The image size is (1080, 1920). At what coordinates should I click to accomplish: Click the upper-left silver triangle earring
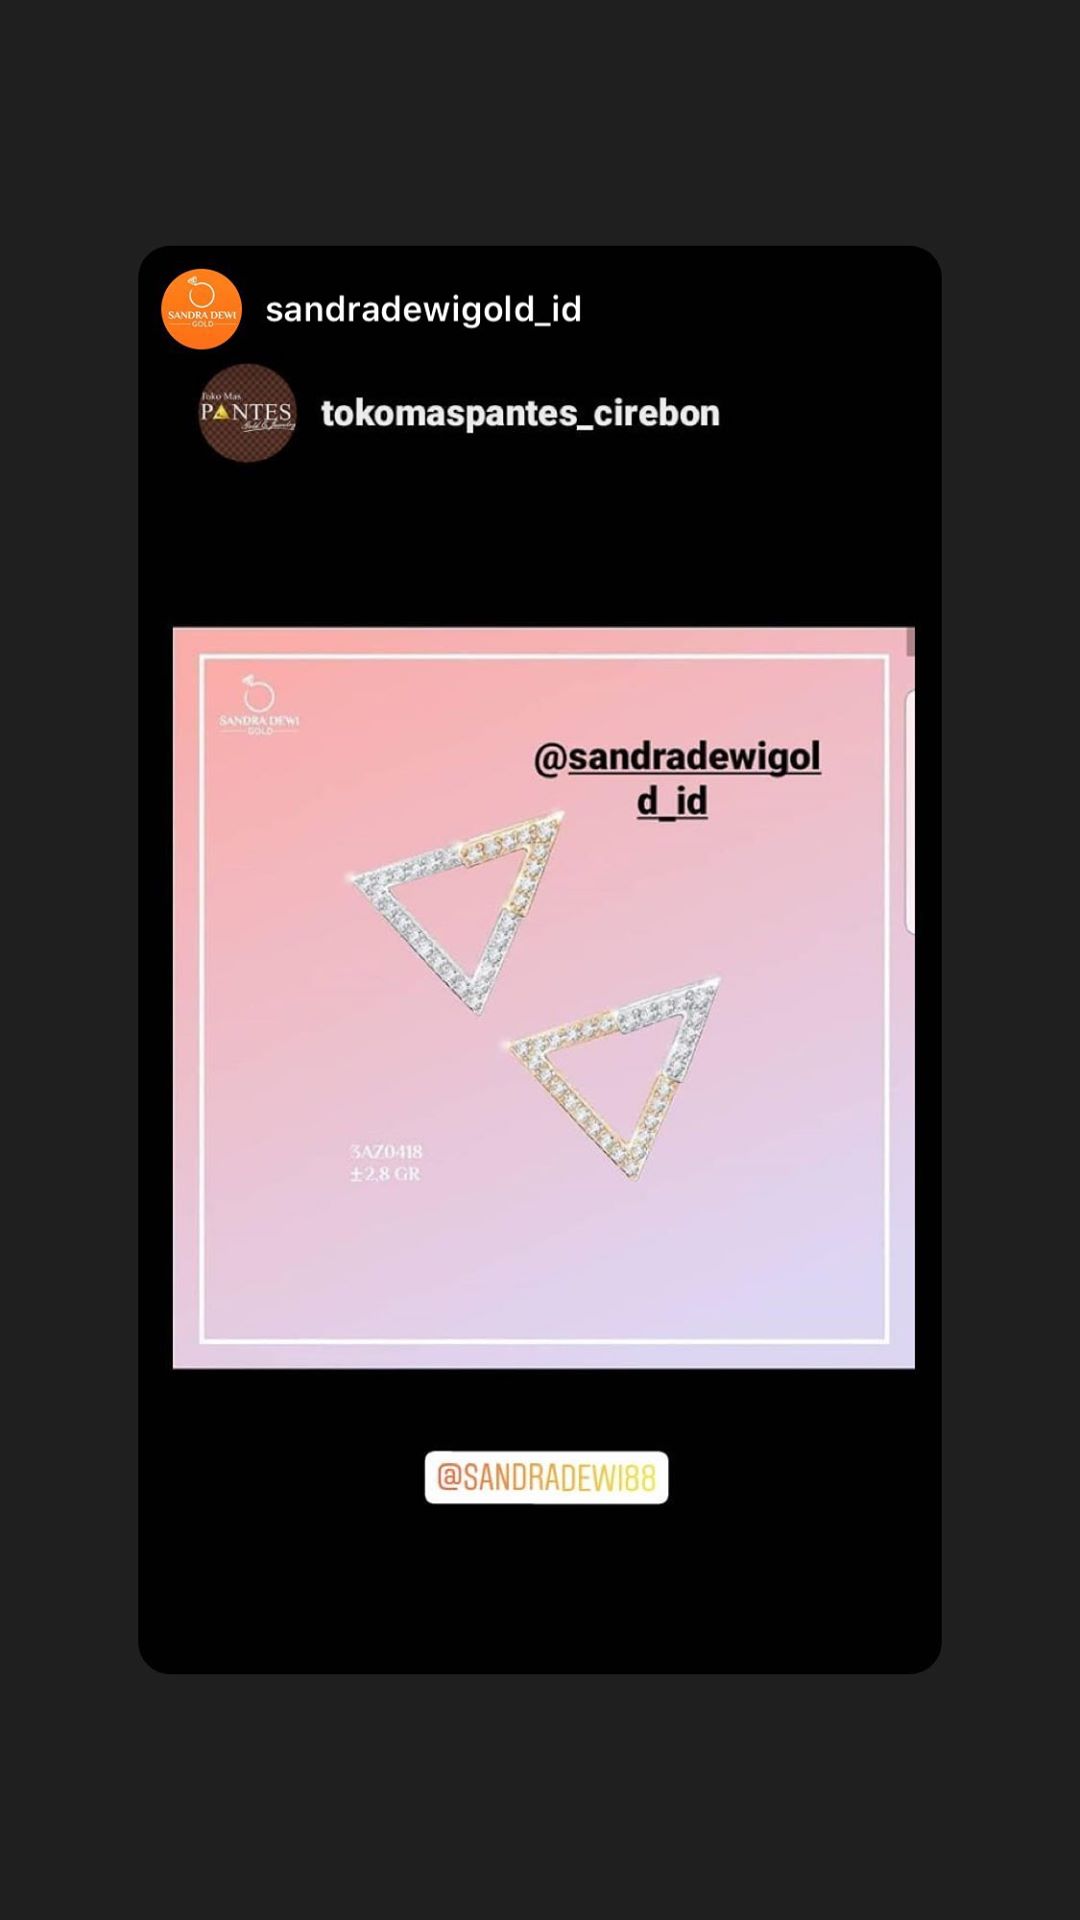click(x=455, y=910)
